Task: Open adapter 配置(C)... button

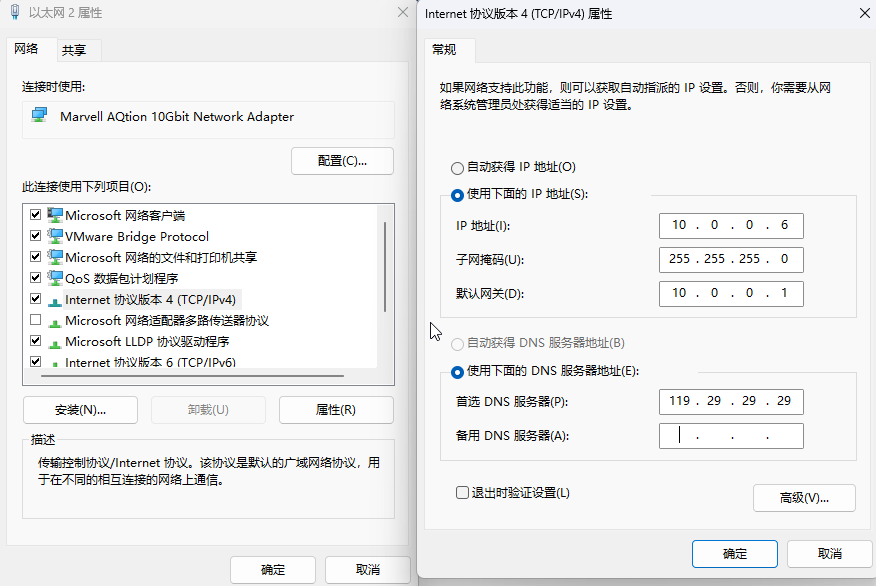Action: point(342,161)
